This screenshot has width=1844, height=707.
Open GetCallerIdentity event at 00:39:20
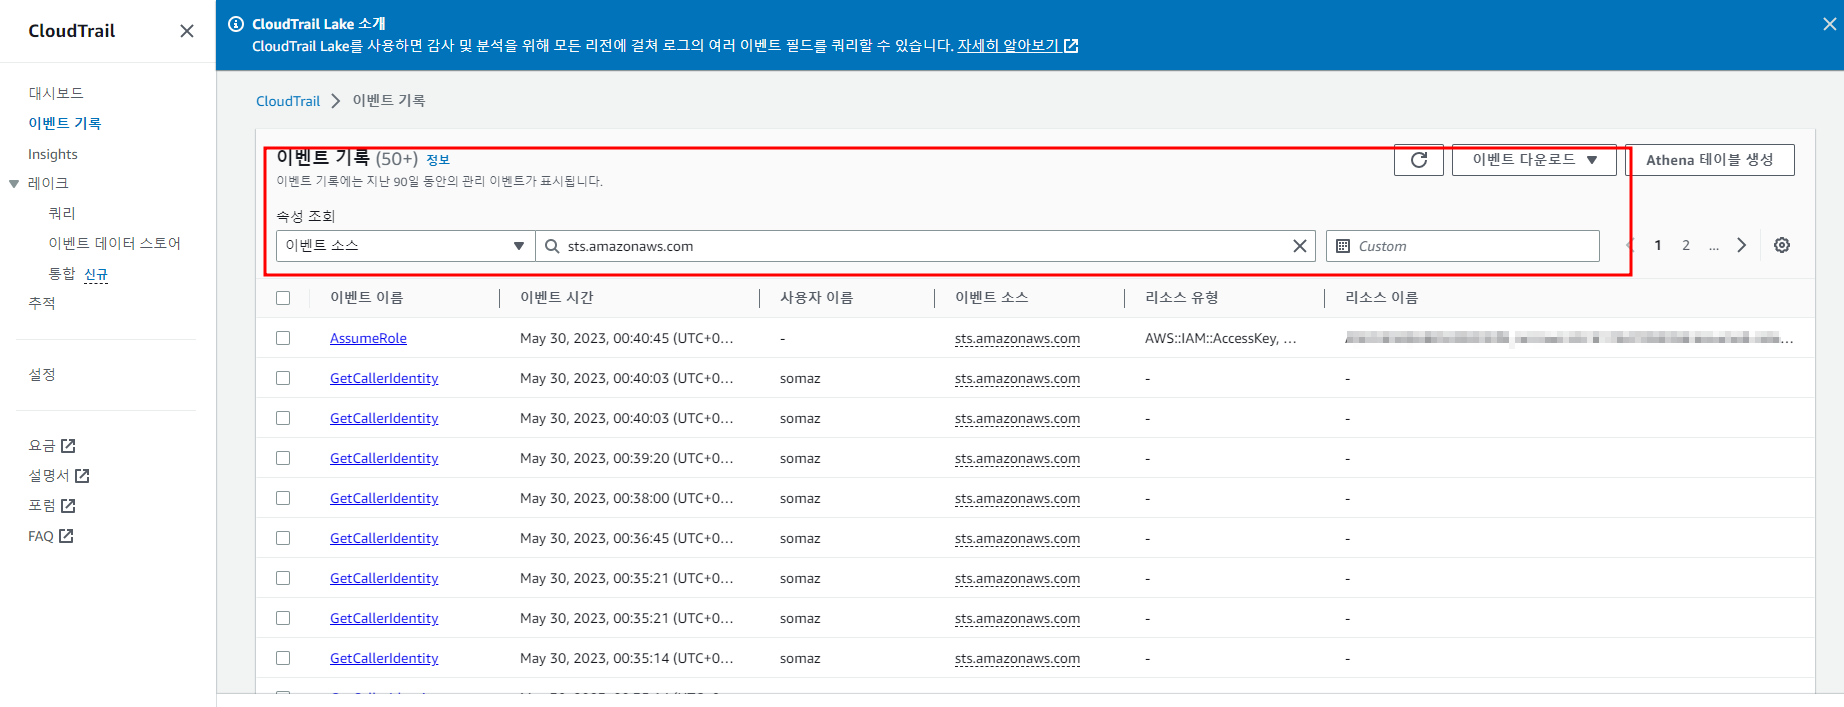coord(384,458)
